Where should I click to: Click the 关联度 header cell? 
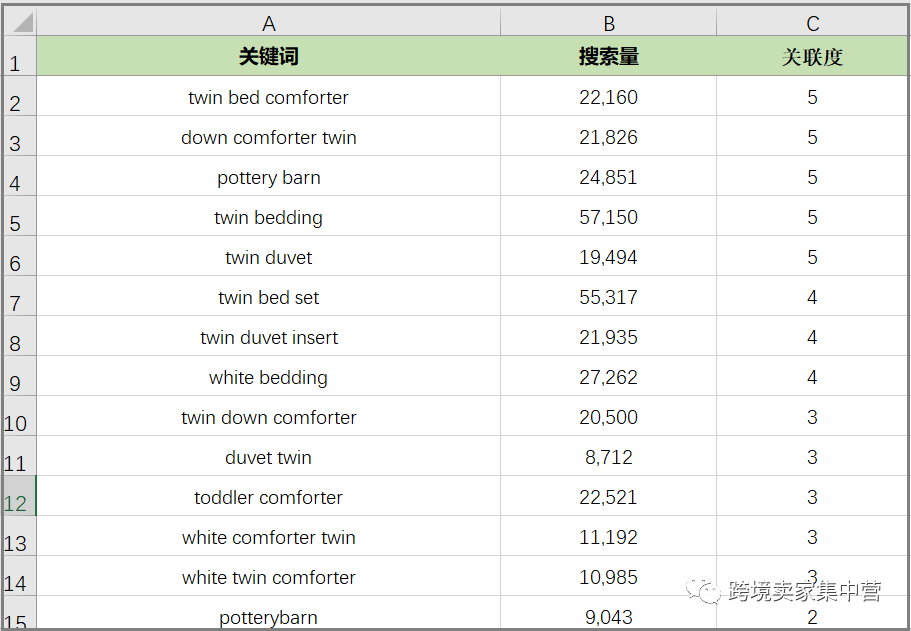click(812, 57)
